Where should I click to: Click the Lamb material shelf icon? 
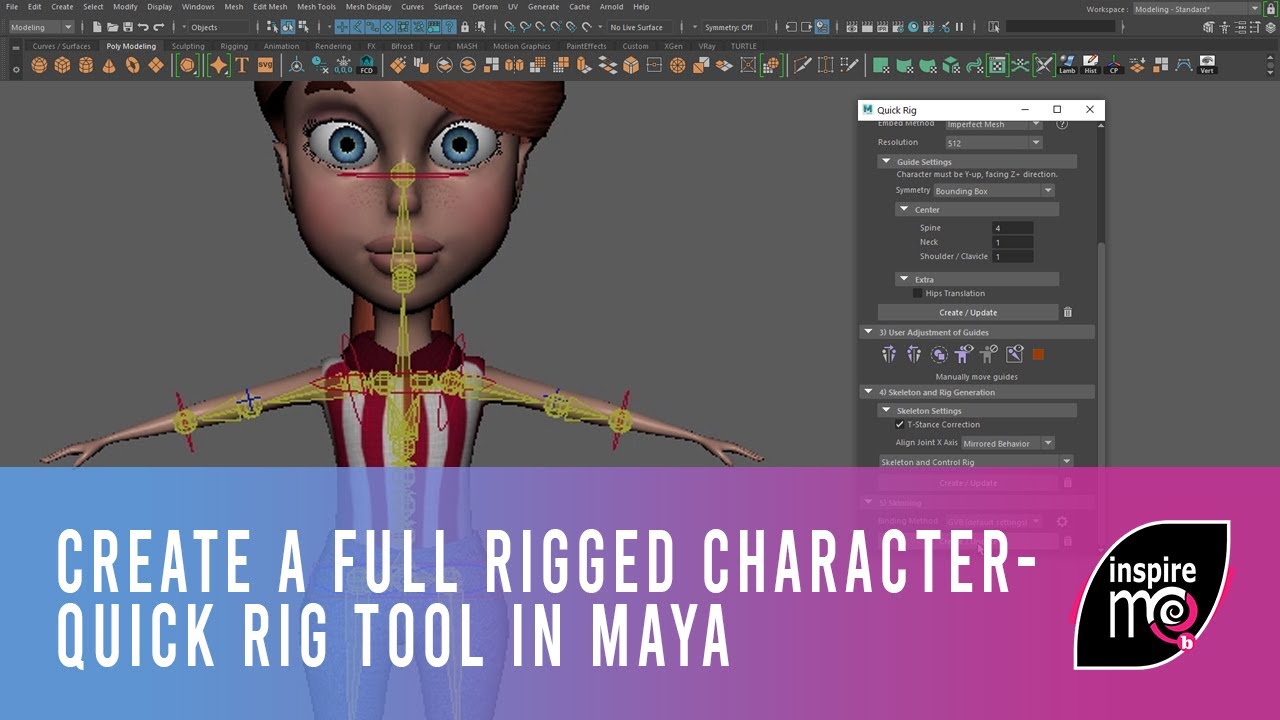[x=1067, y=66]
